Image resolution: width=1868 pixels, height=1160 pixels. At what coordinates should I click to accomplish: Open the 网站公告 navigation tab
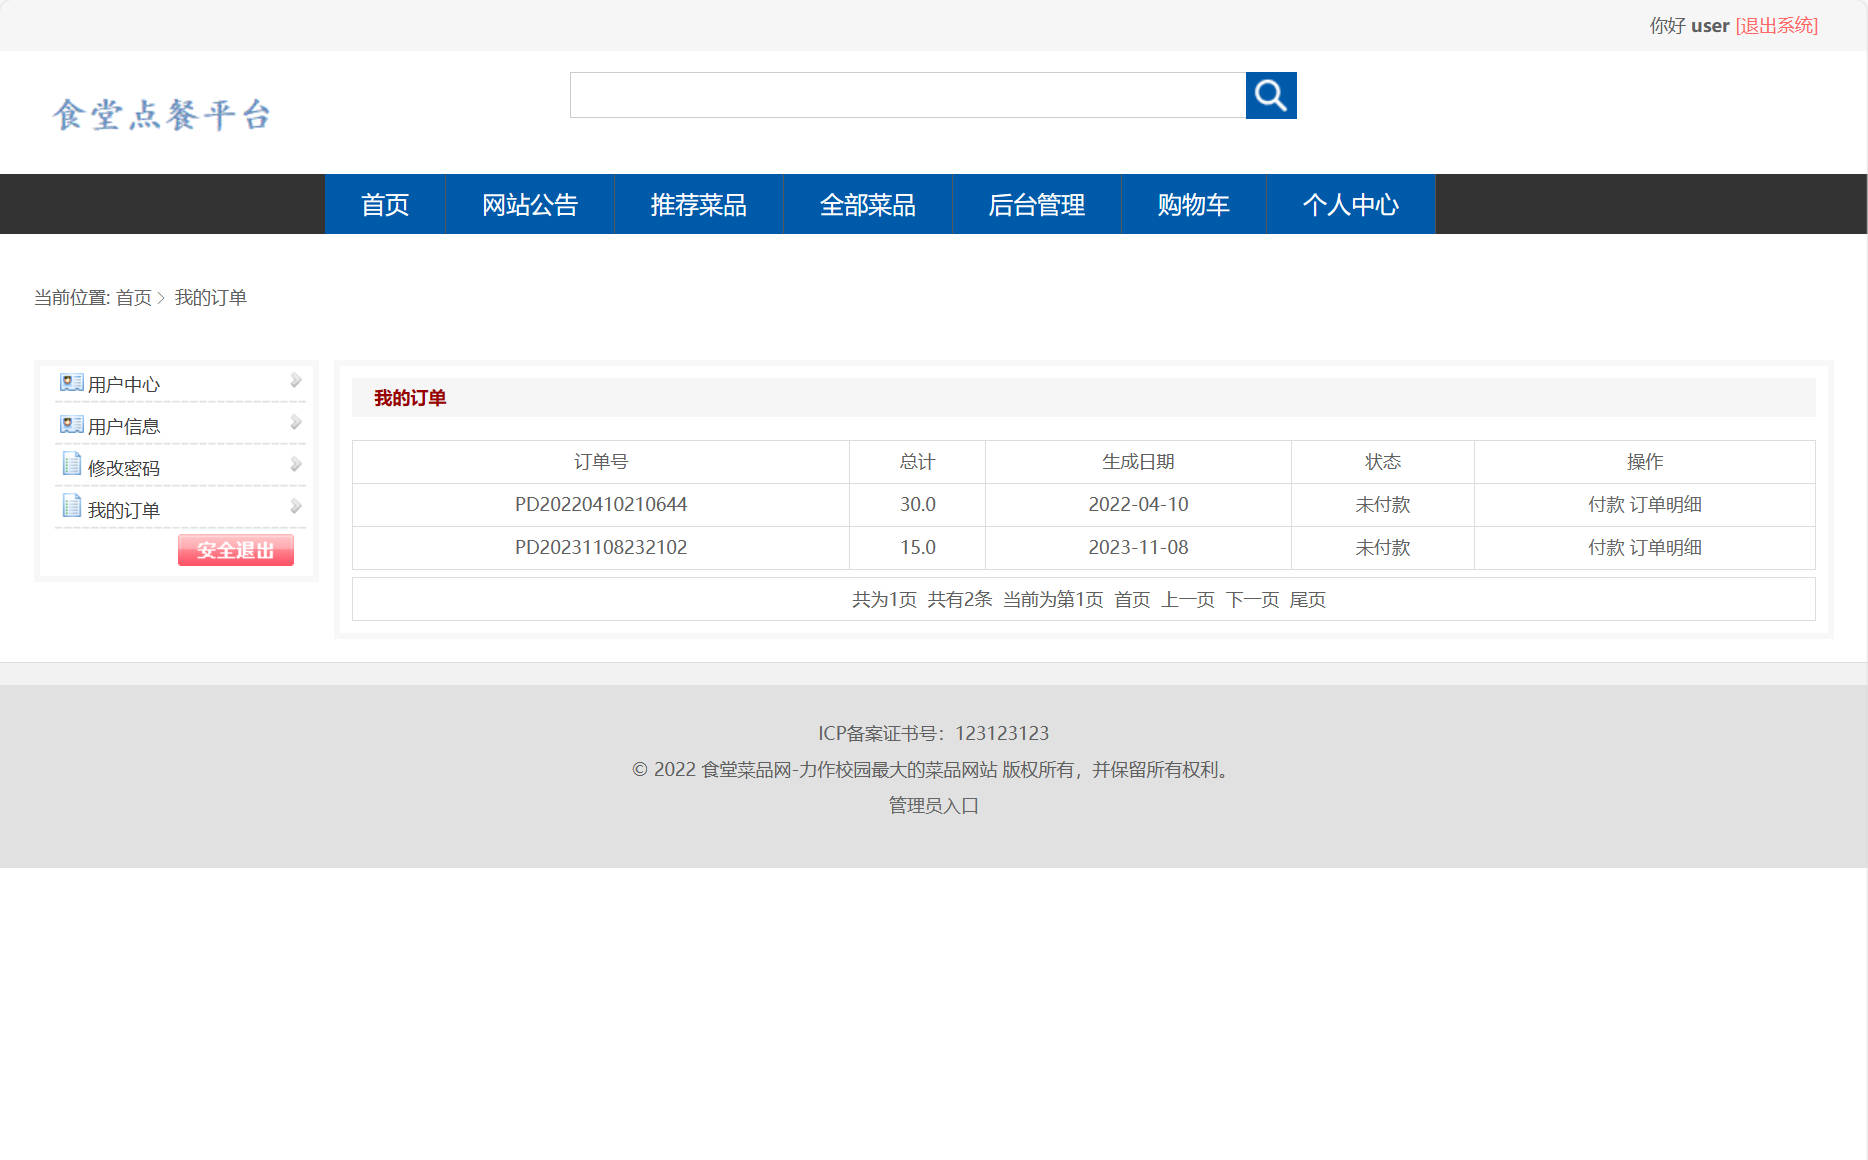pyautogui.click(x=530, y=204)
